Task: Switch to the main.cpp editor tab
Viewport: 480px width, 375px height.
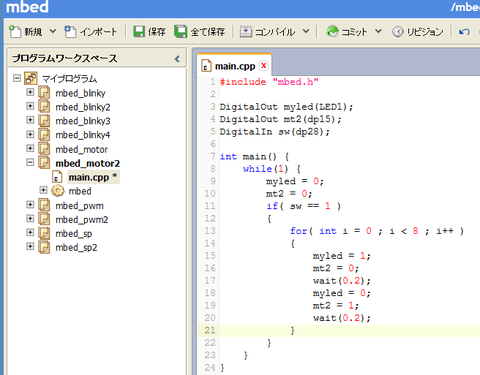Action: [x=235, y=66]
